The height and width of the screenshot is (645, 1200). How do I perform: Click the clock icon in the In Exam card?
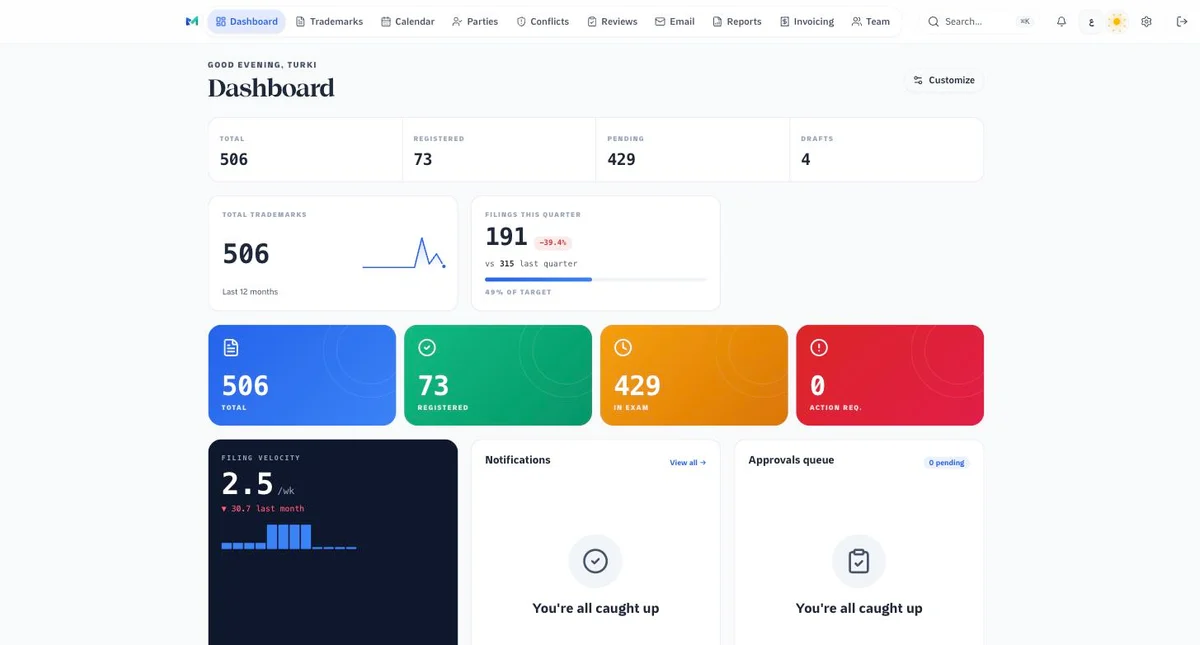click(623, 347)
